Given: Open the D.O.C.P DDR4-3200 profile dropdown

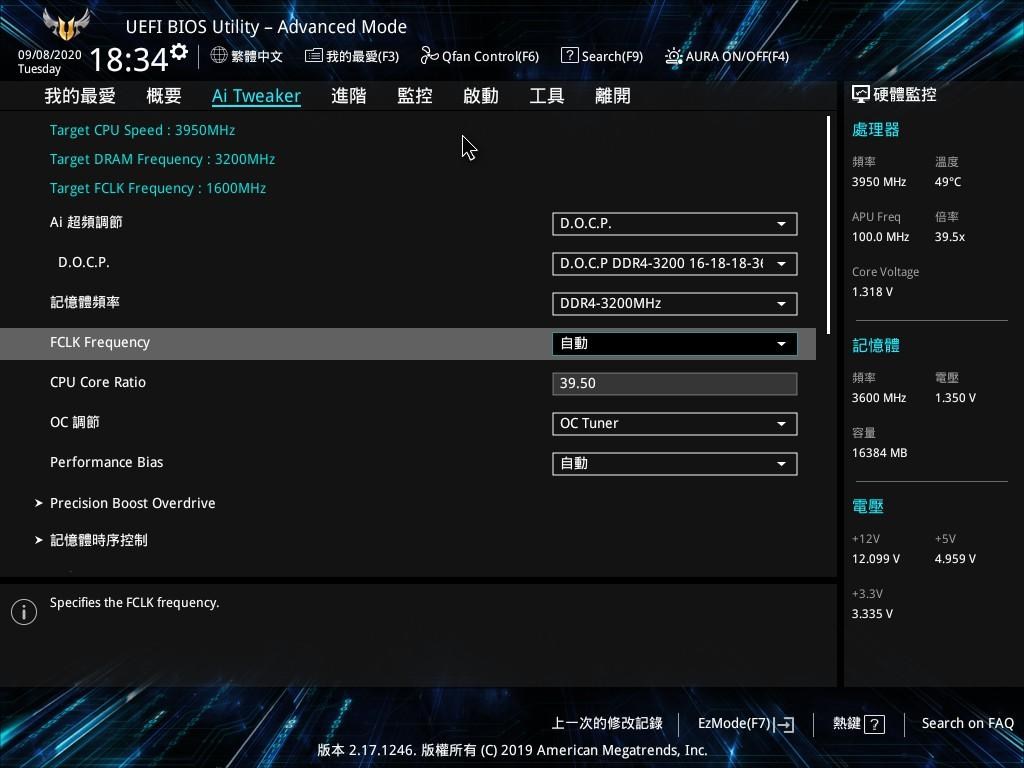Looking at the screenshot, I should (675, 264).
